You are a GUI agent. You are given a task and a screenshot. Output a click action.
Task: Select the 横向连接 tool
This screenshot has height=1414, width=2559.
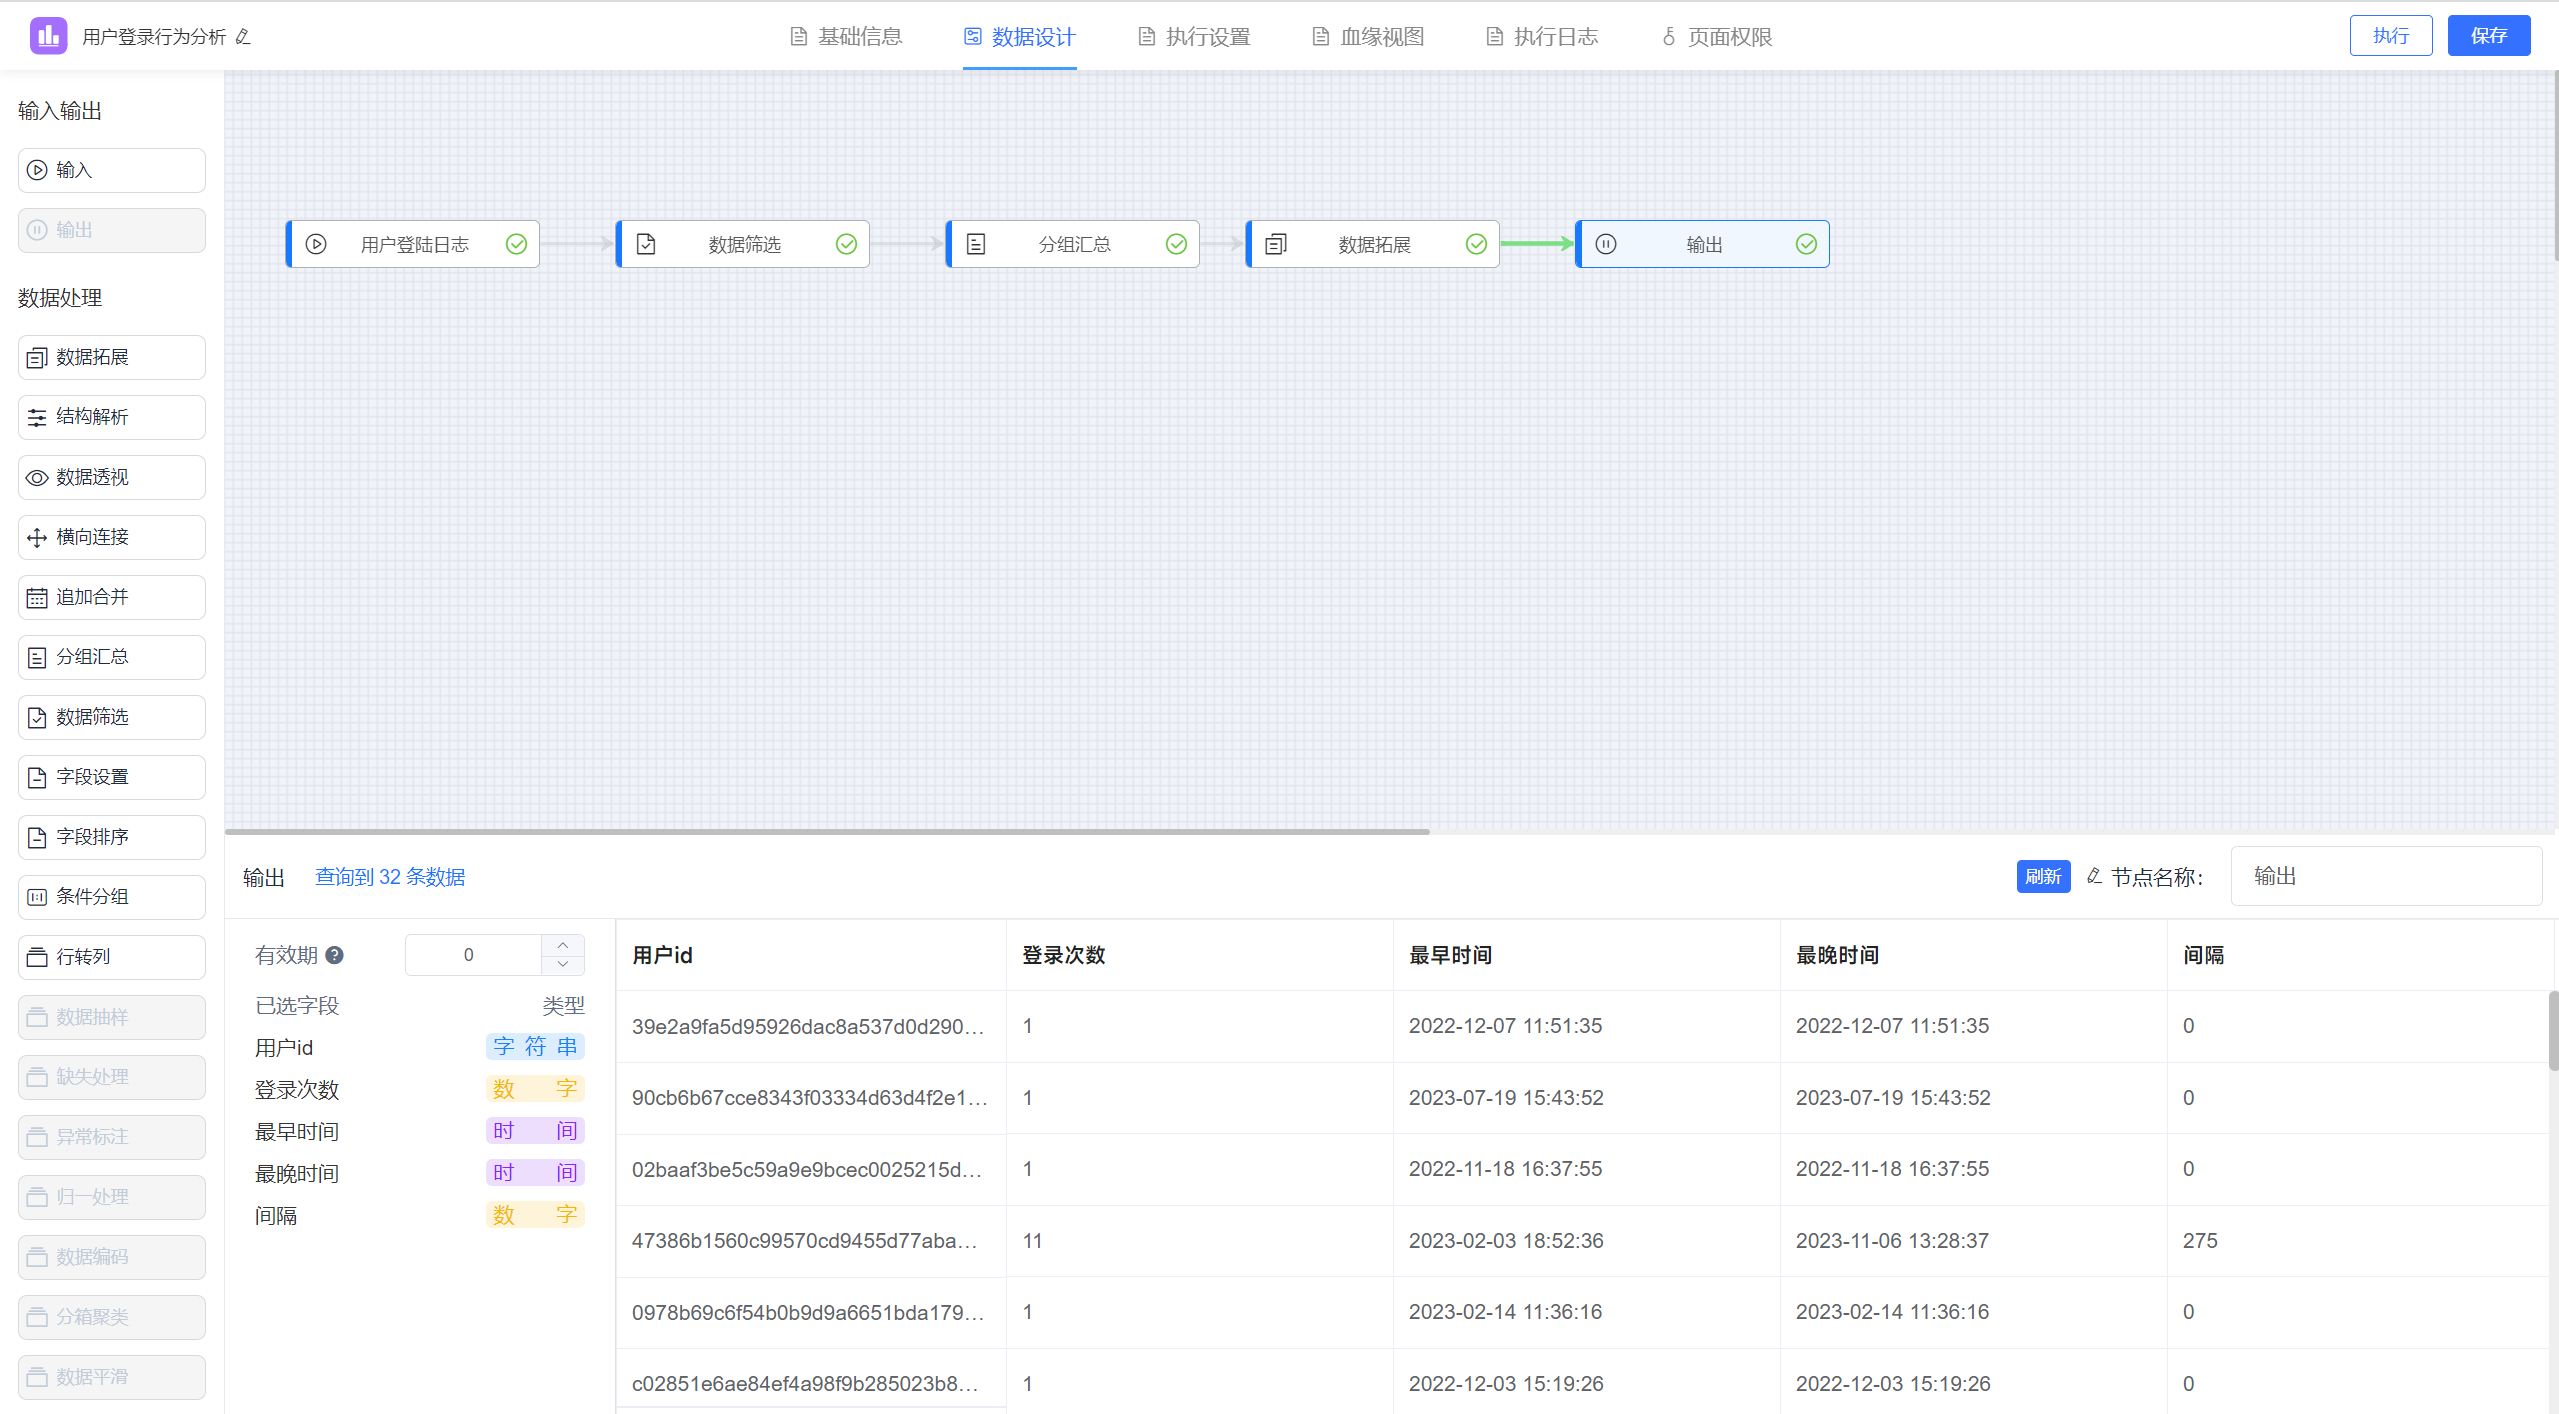click(110, 537)
